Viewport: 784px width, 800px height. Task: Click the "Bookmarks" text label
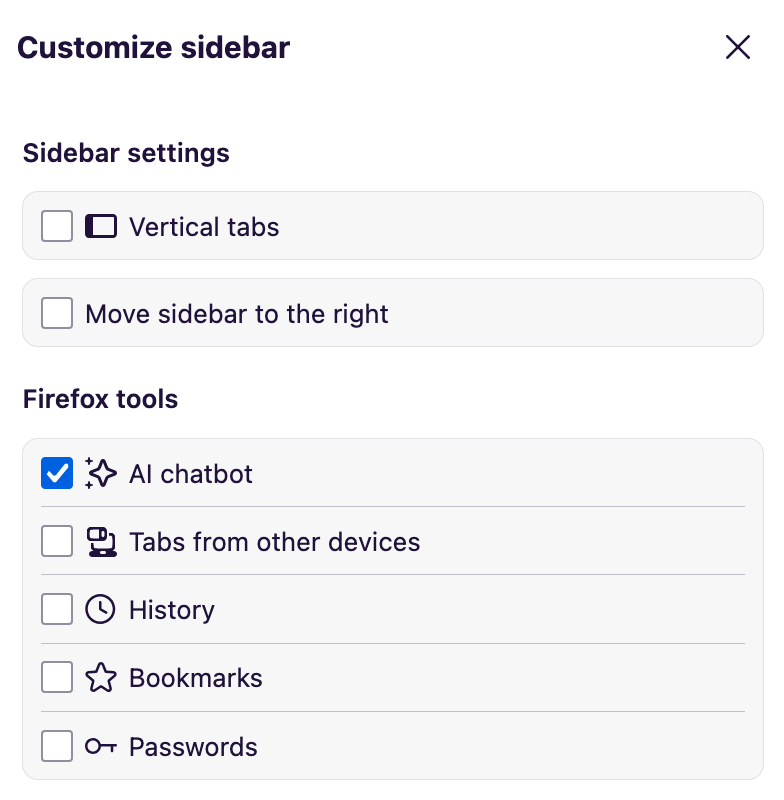[x=196, y=678]
